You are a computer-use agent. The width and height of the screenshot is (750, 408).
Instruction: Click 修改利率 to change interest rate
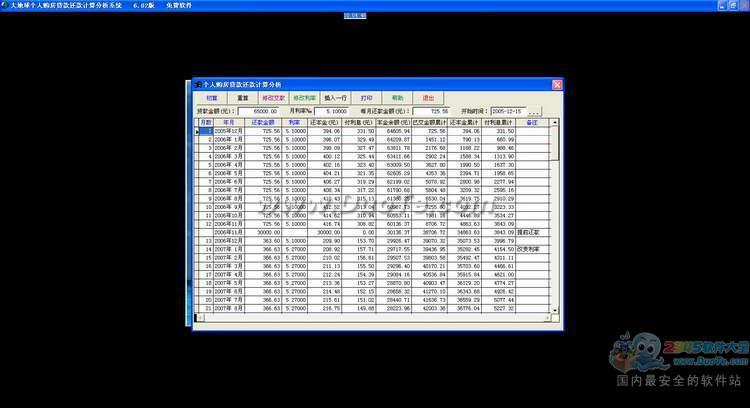coord(304,99)
